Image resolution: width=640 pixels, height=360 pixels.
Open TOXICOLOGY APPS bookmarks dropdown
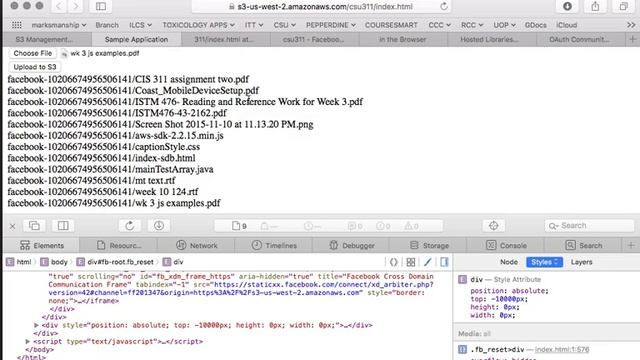[198, 25]
